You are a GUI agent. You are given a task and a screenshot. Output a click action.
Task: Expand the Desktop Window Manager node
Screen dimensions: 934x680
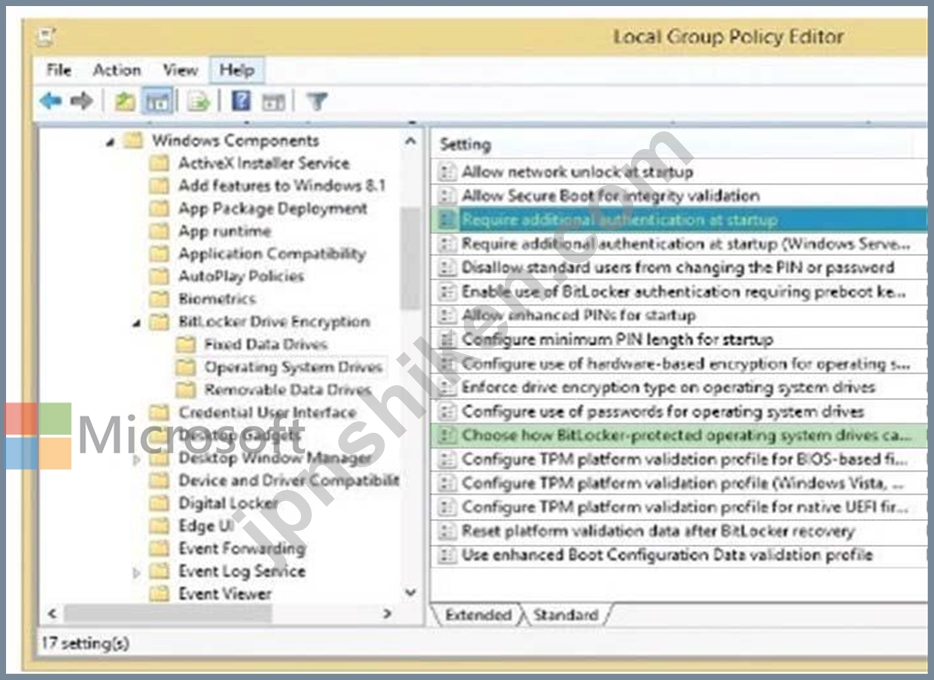tap(136, 458)
